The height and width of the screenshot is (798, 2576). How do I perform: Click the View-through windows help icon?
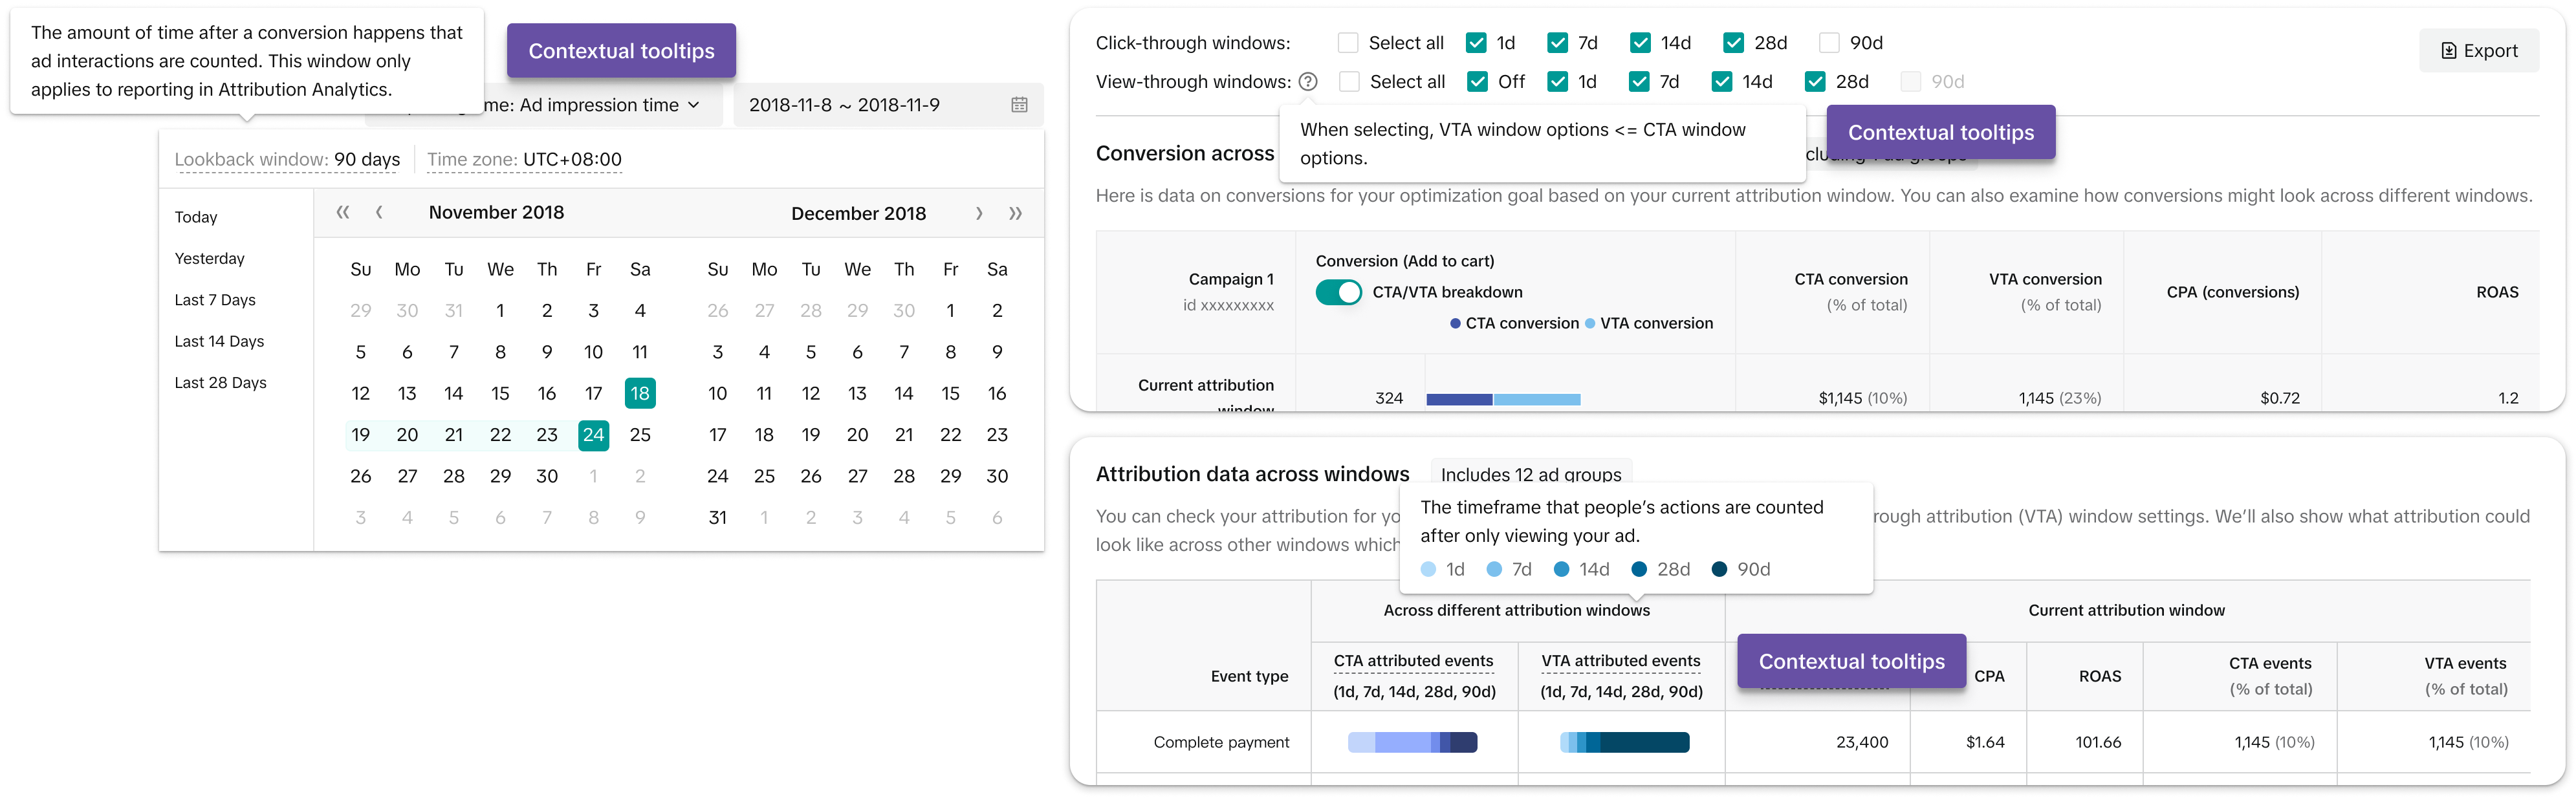tap(1307, 82)
